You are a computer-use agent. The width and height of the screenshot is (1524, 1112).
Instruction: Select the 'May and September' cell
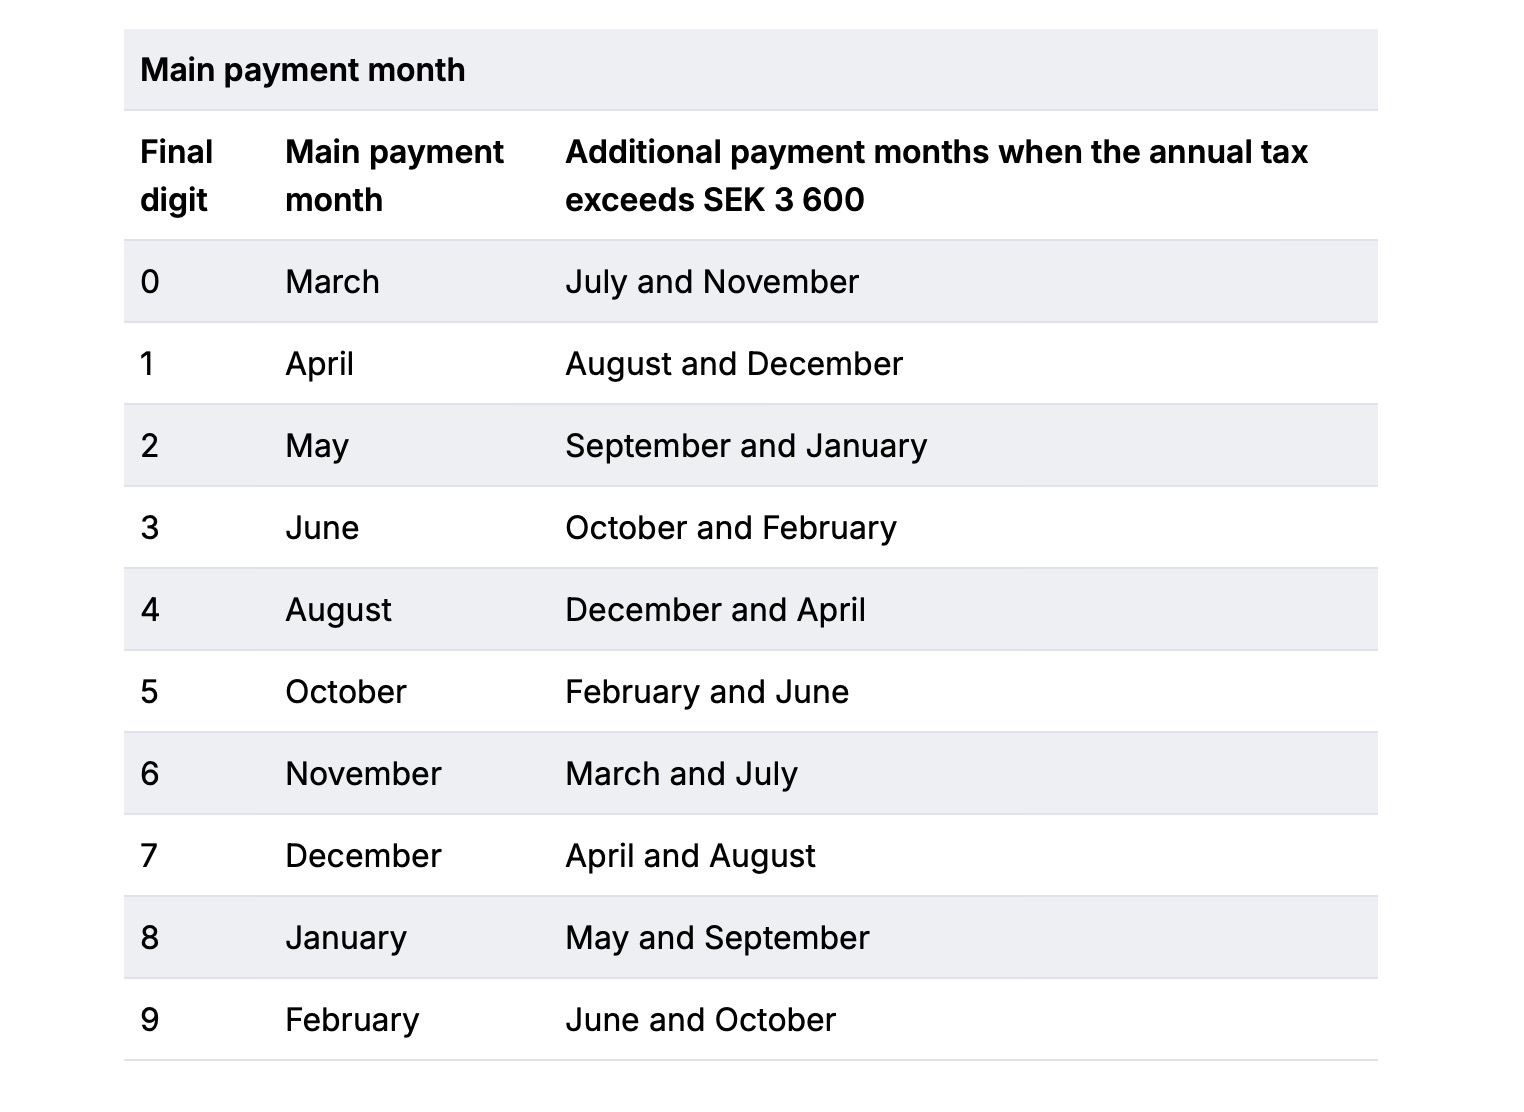point(717,938)
